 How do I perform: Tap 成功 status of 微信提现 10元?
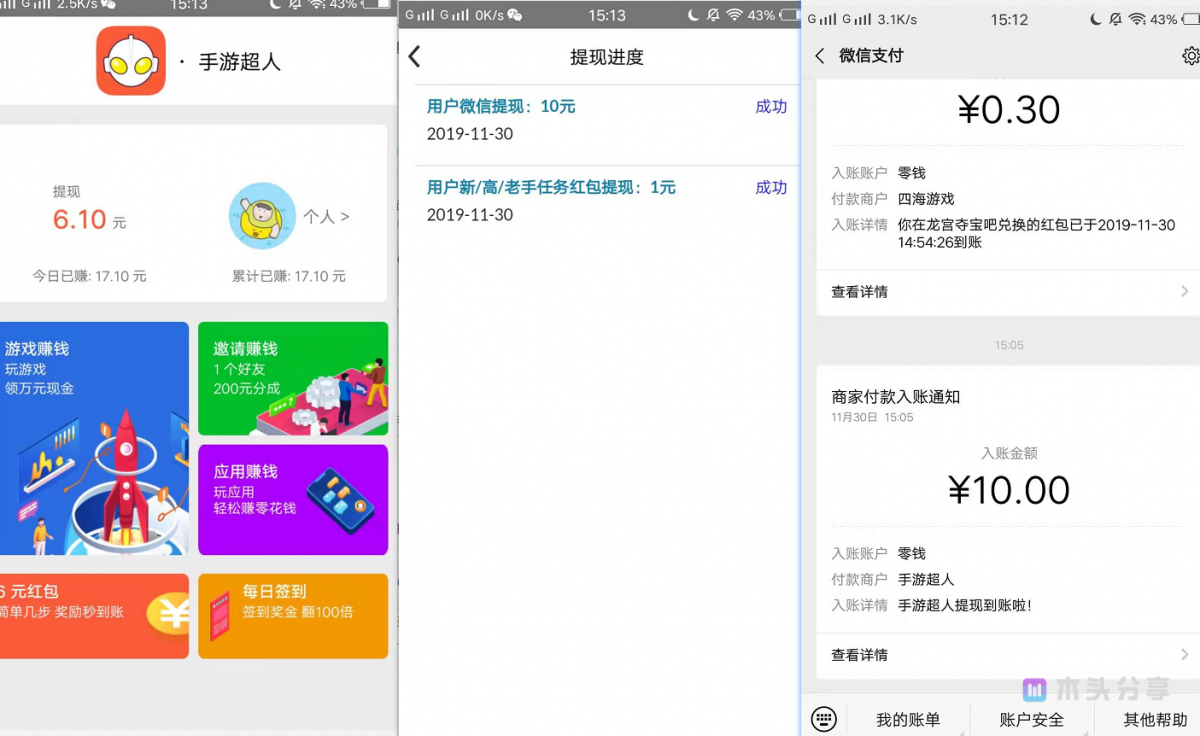coord(771,107)
